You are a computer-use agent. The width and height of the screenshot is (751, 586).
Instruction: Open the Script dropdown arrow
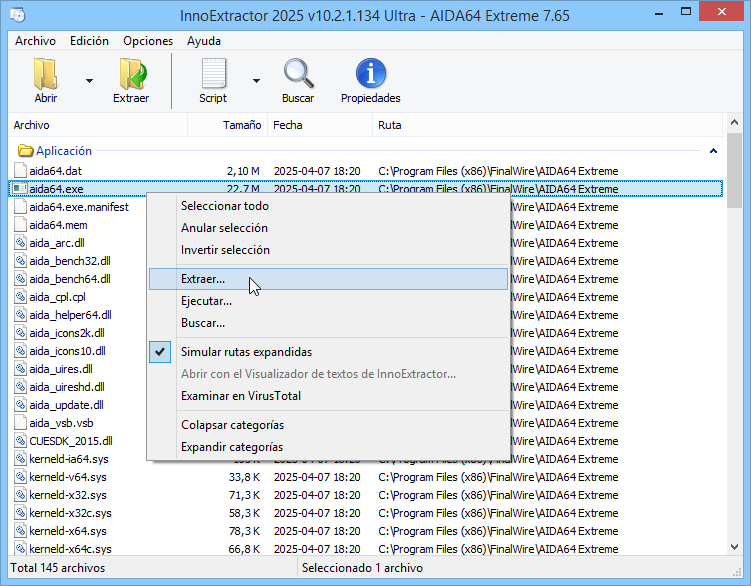(256, 80)
